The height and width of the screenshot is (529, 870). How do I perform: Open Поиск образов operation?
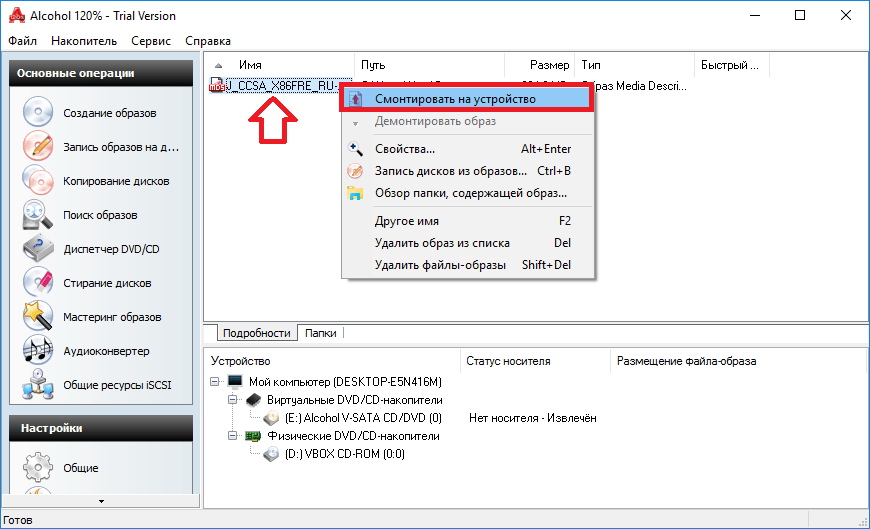click(x=100, y=215)
